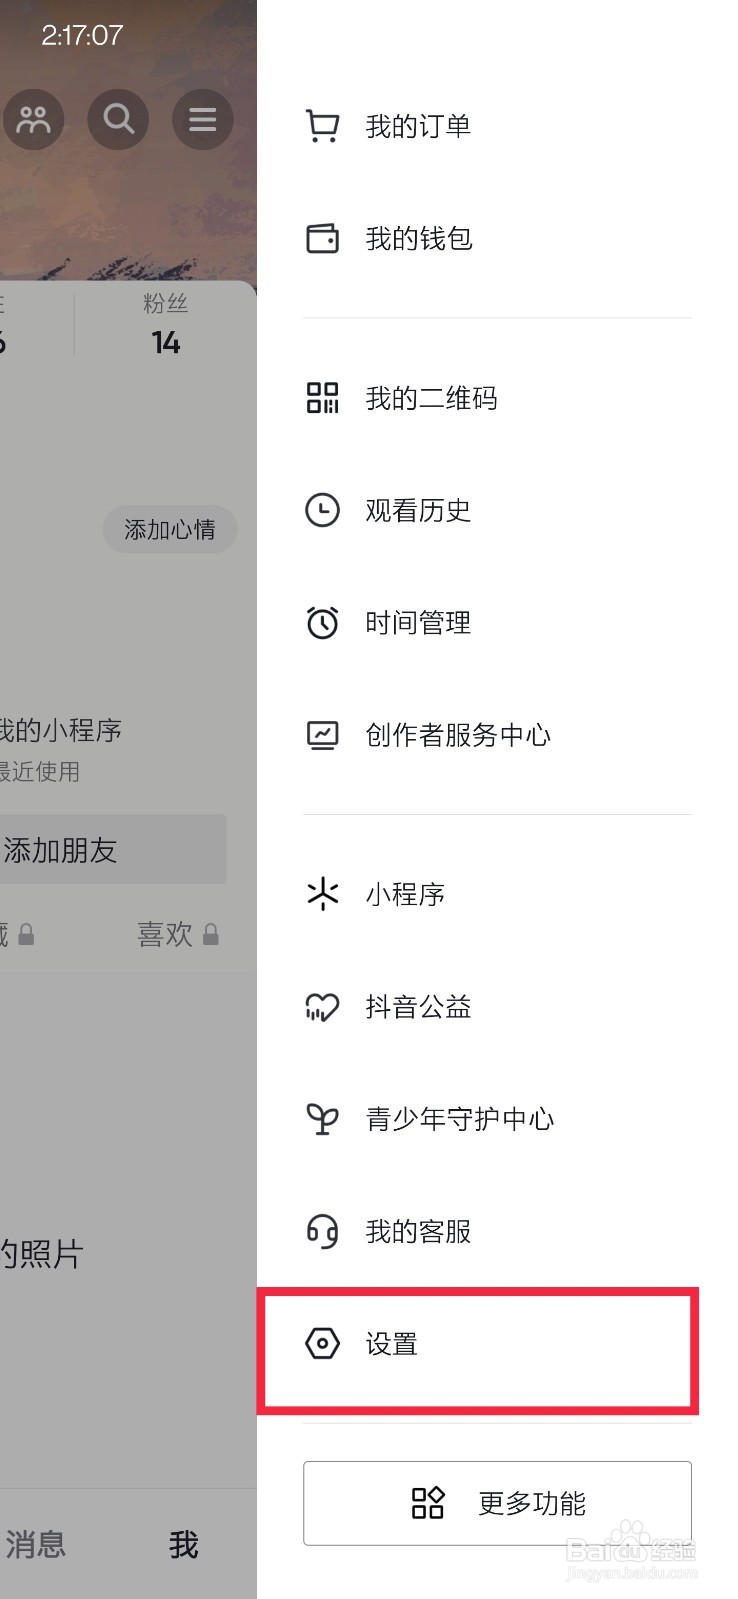Click the 添加心情 button
The width and height of the screenshot is (738, 1599).
pyautogui.click(x=169, y=530)
